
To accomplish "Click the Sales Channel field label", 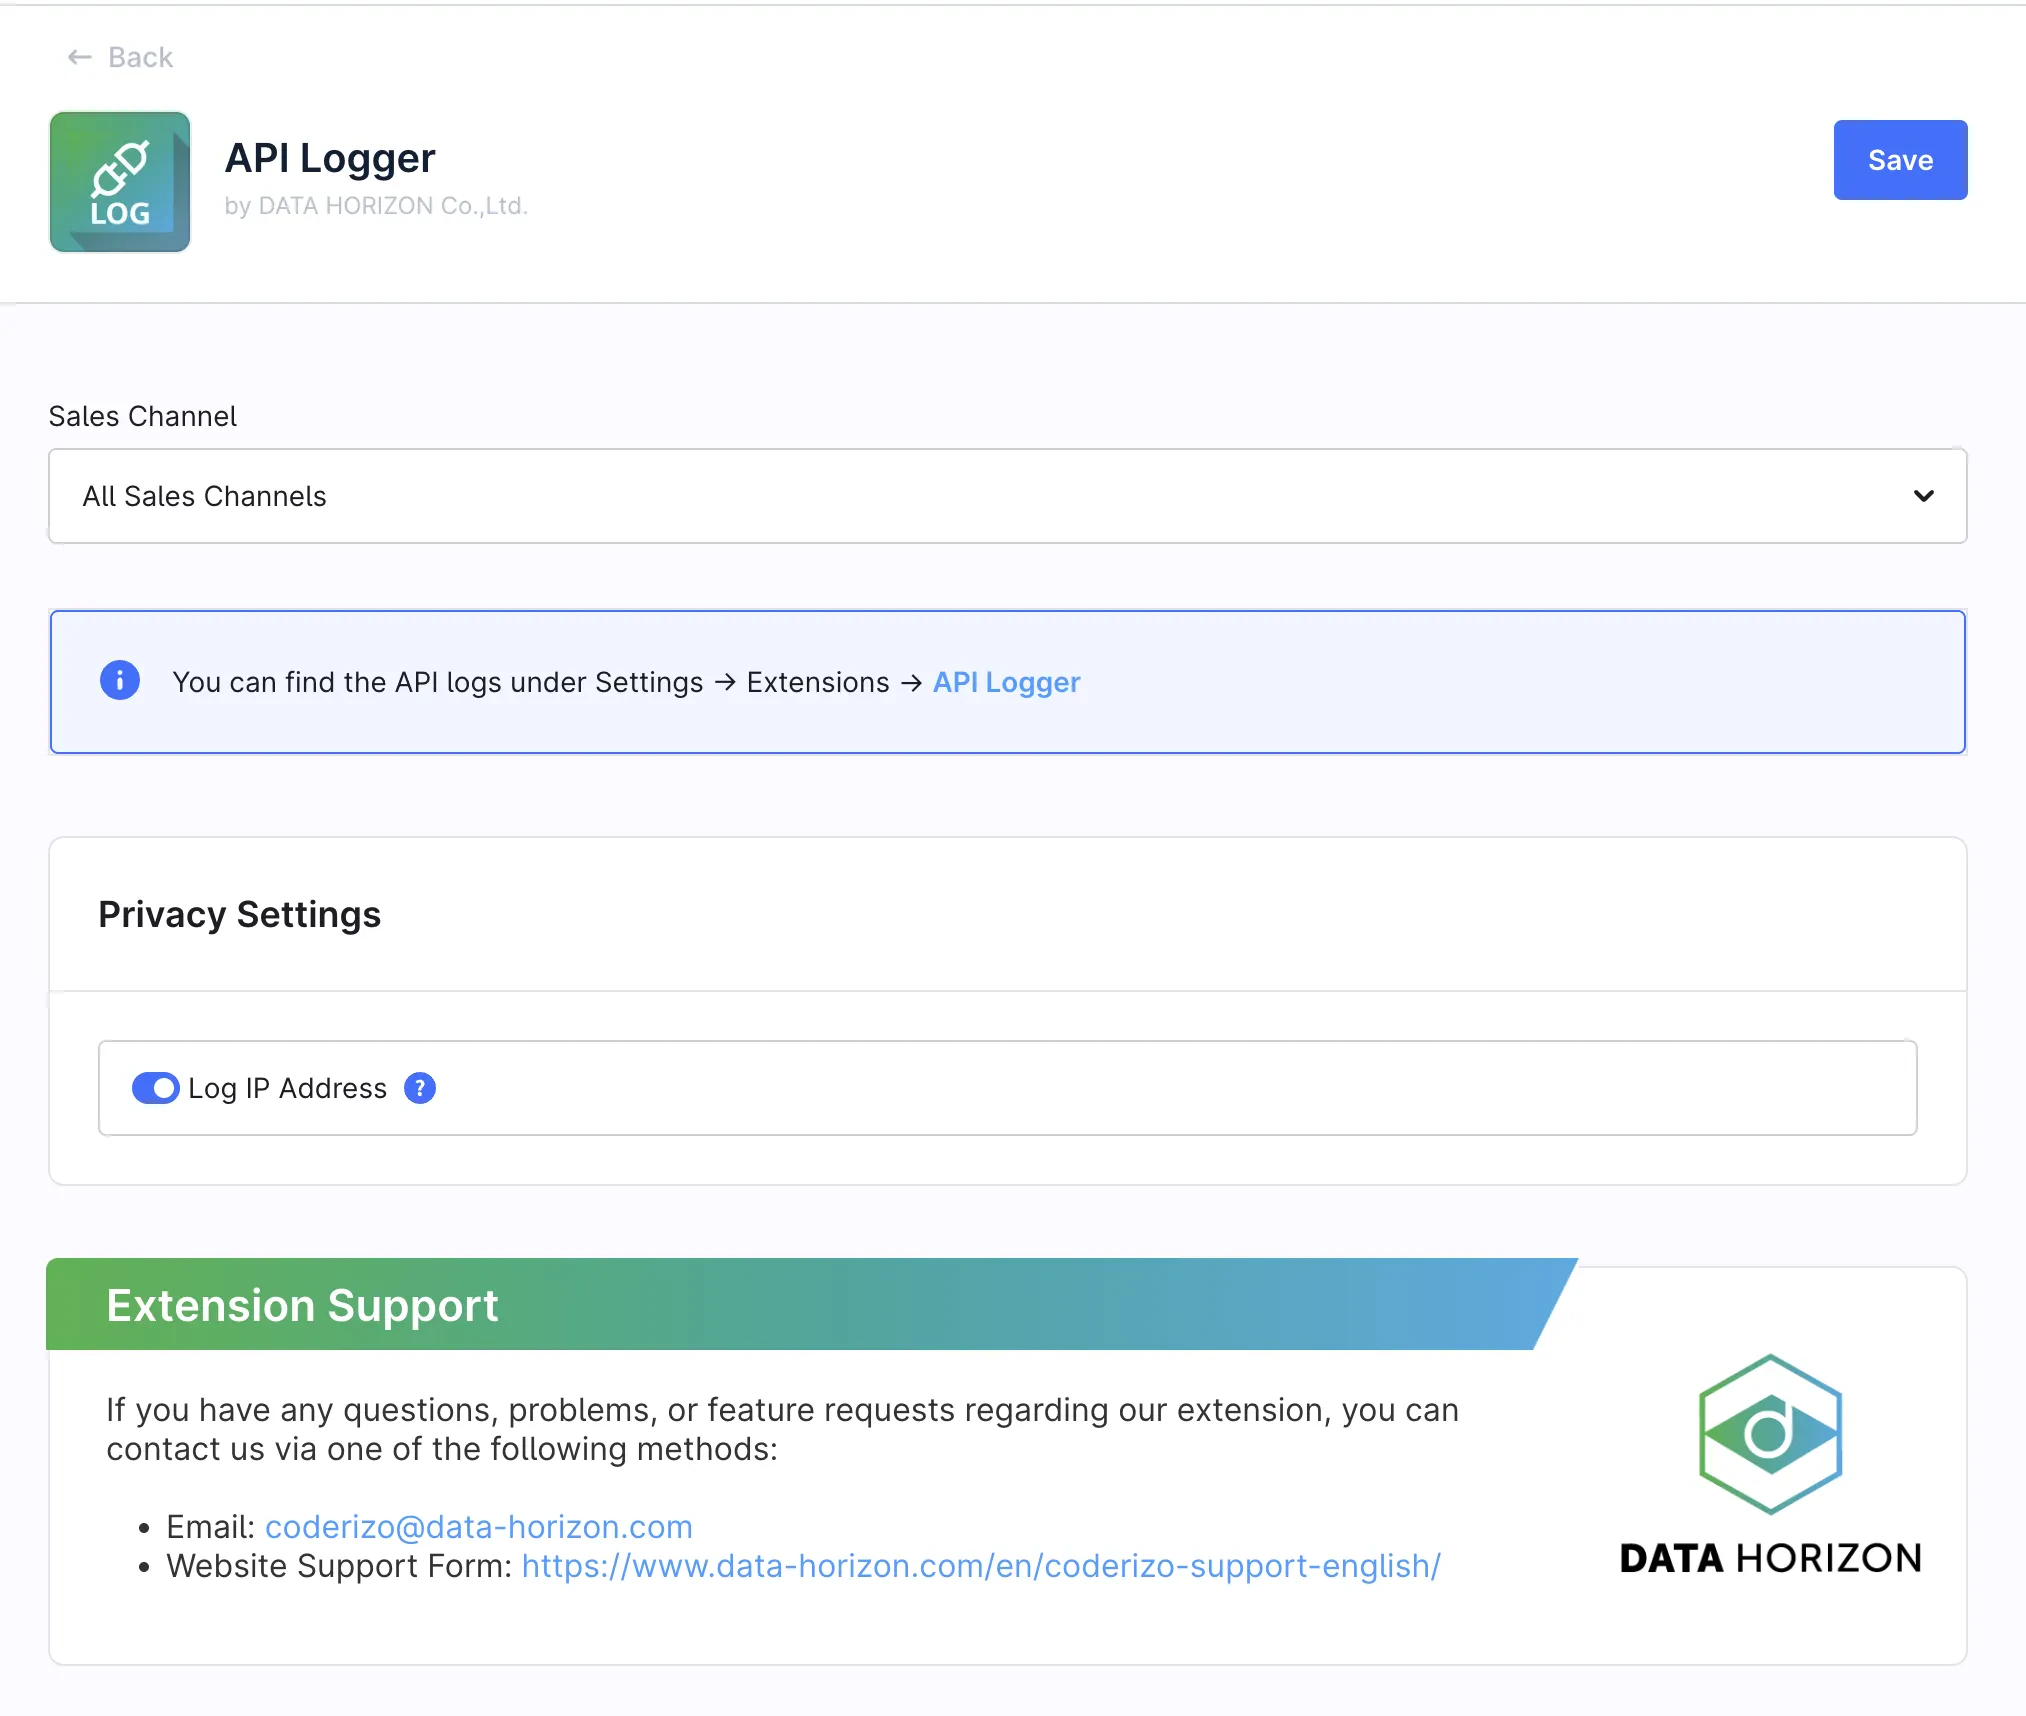I will [142, 416].
